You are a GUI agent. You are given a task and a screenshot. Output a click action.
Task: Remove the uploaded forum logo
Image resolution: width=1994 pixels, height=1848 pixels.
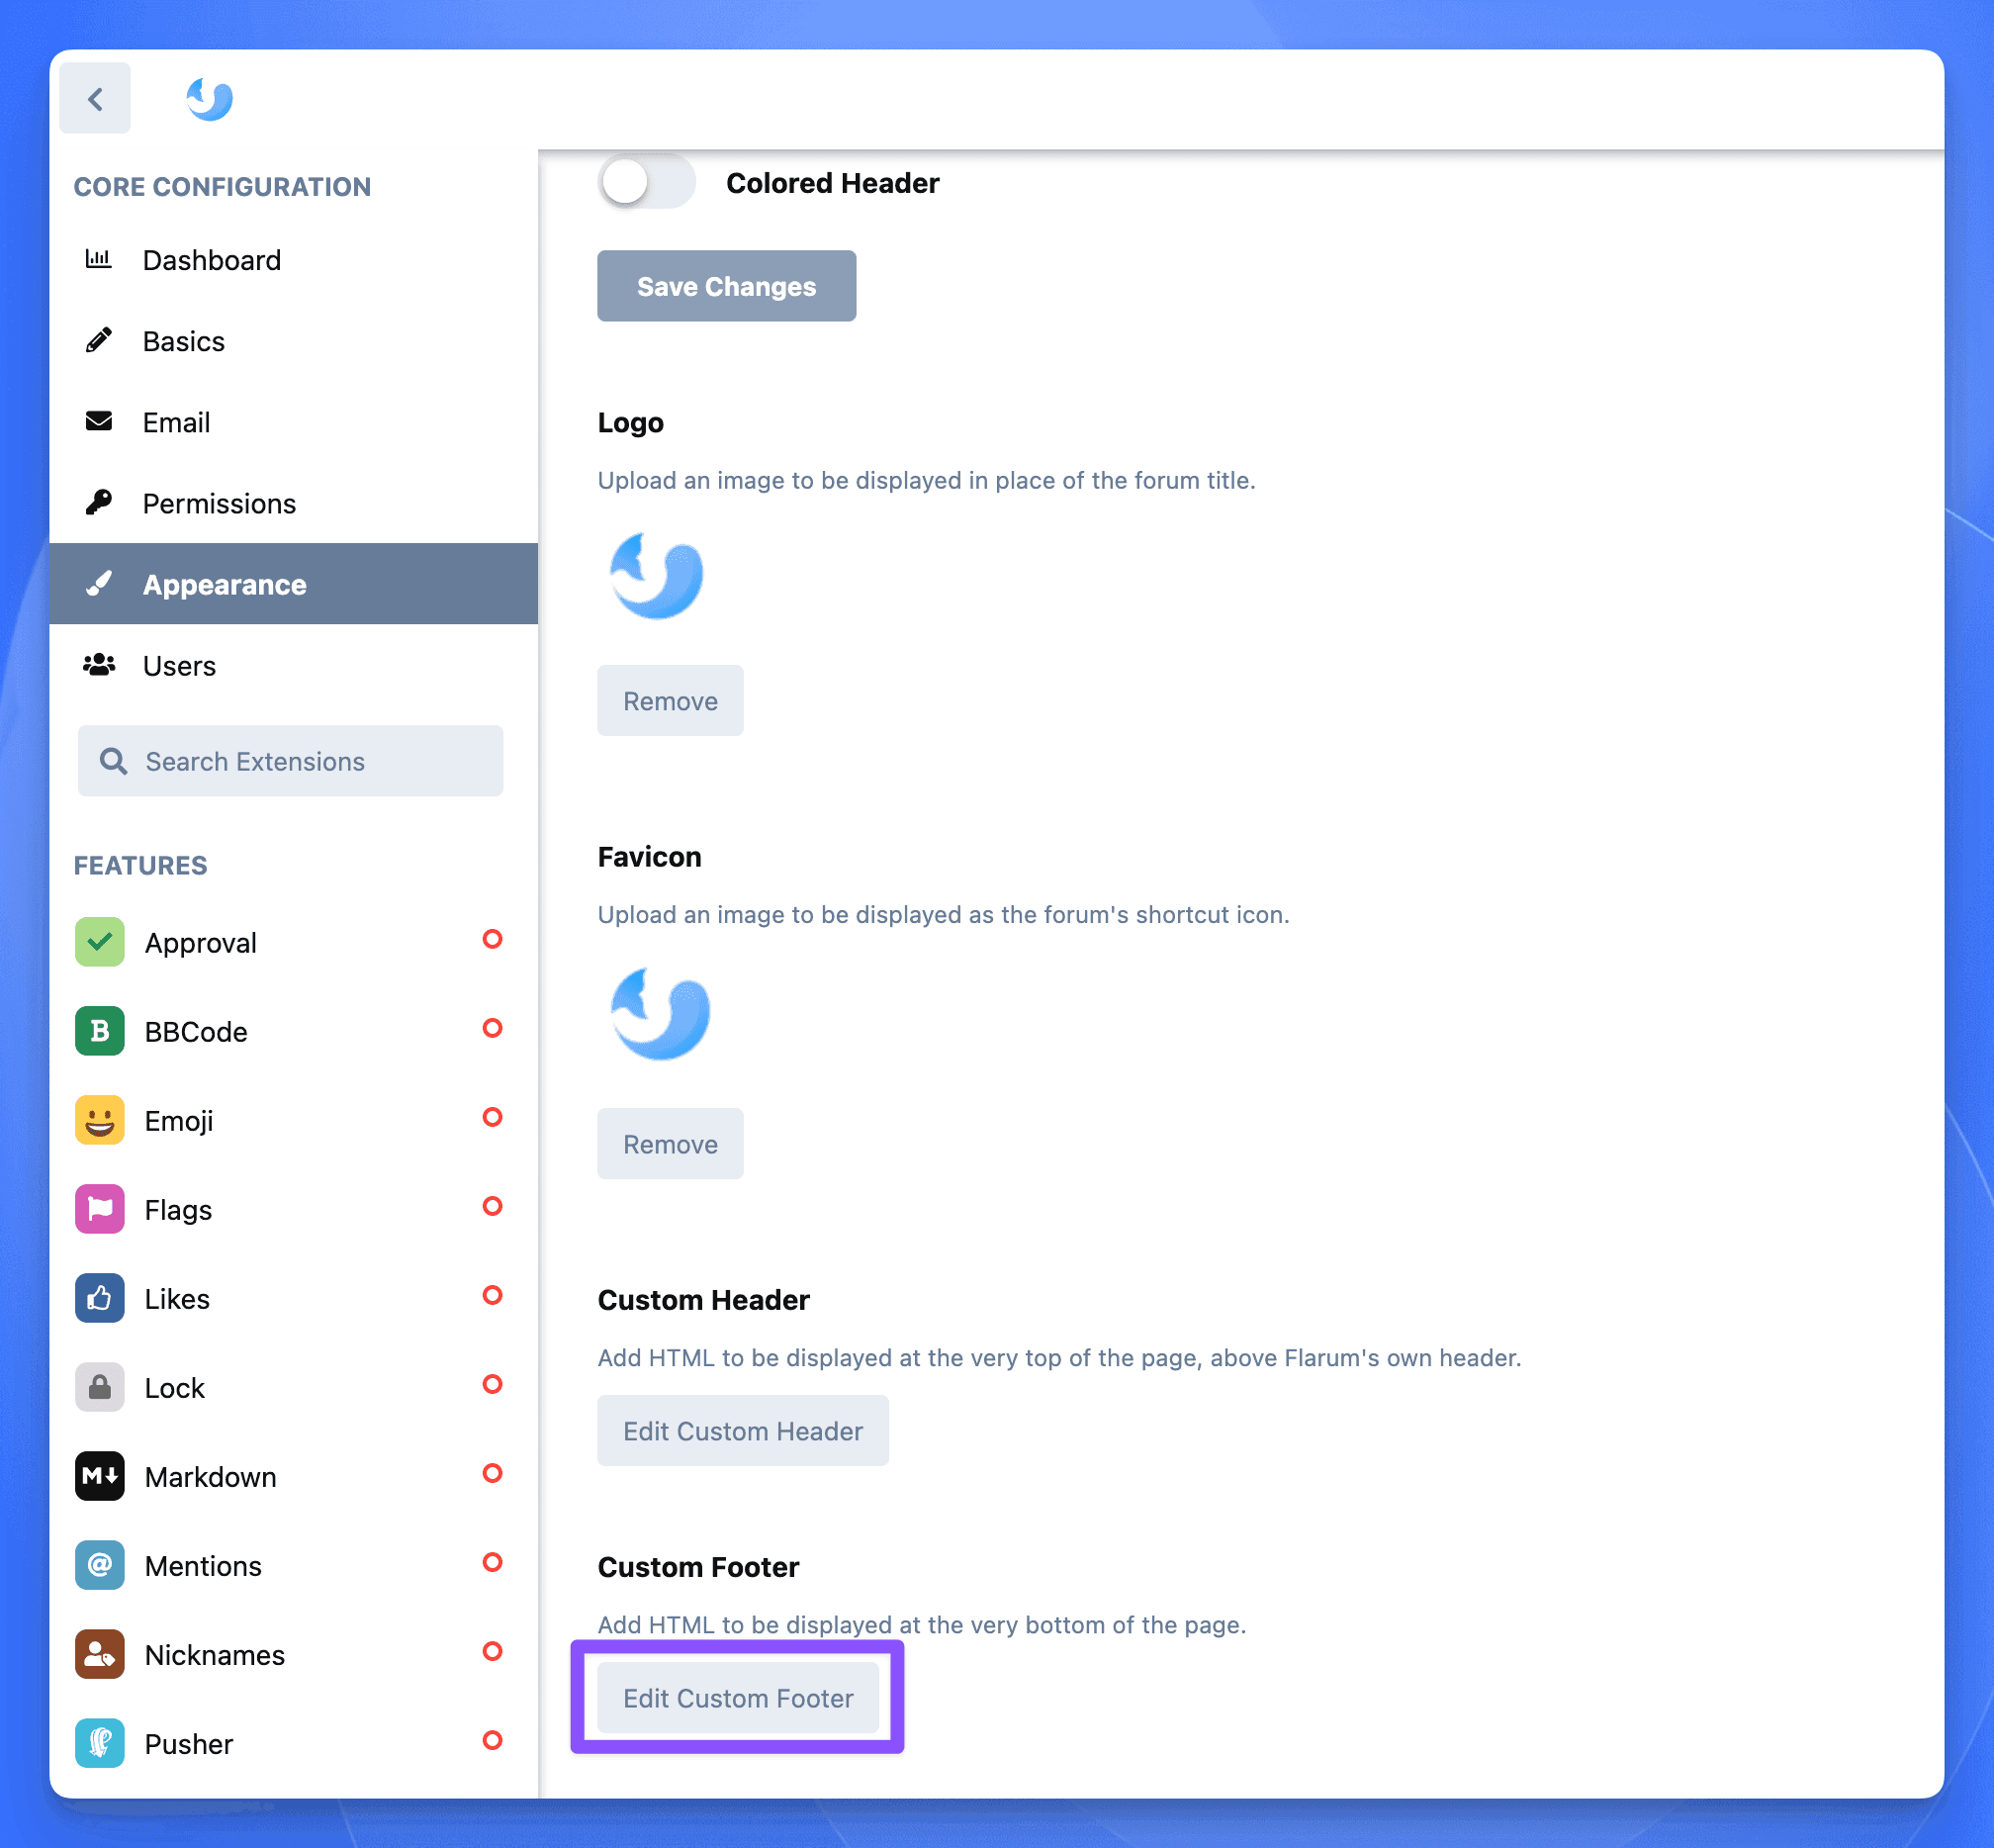tap(670, 700)
